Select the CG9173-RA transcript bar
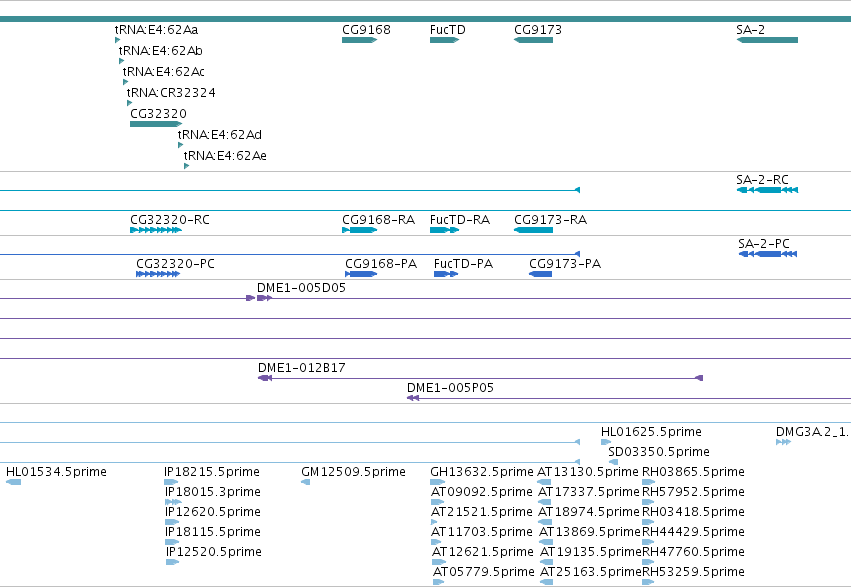Screen dimensions: 851x587 coord(534,230)
